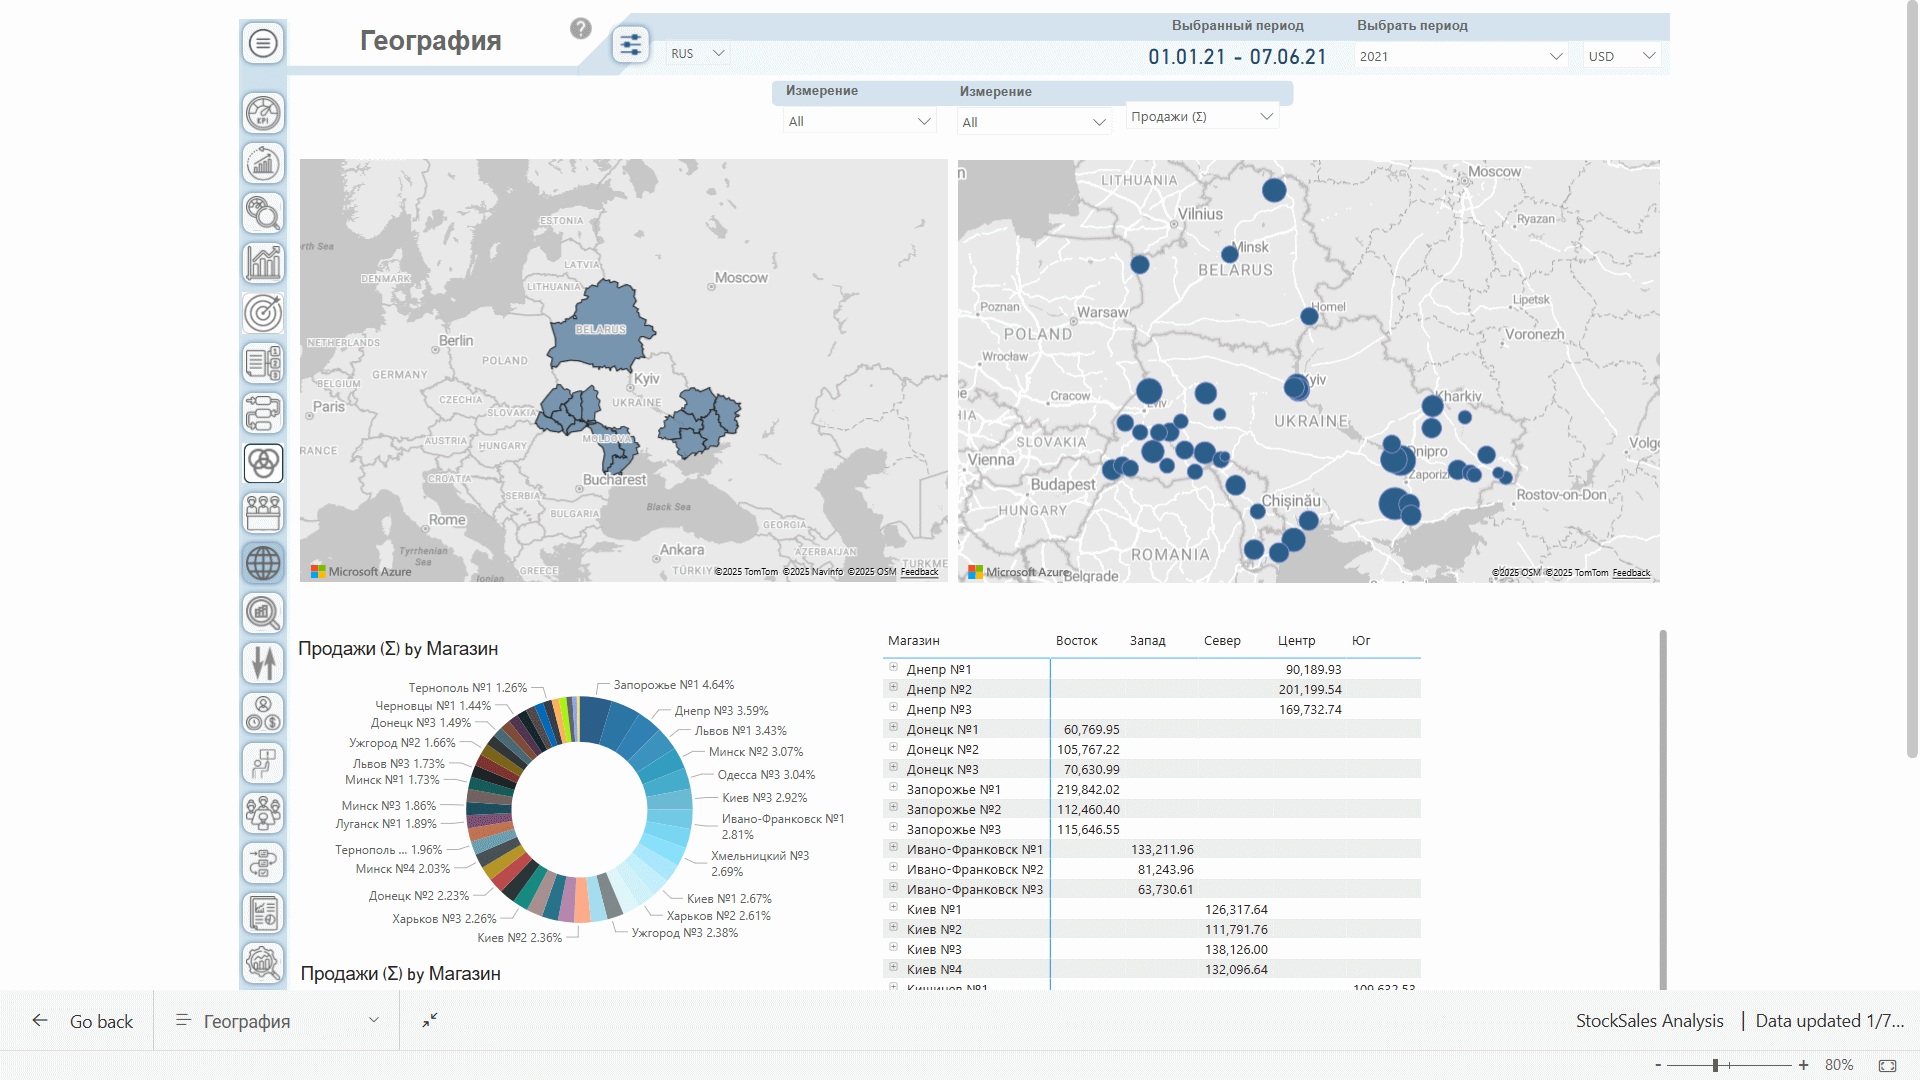Expand the Киев №2 table row
The width and height of the screenshot is (1920, 1080).
(x=894, y=928)
